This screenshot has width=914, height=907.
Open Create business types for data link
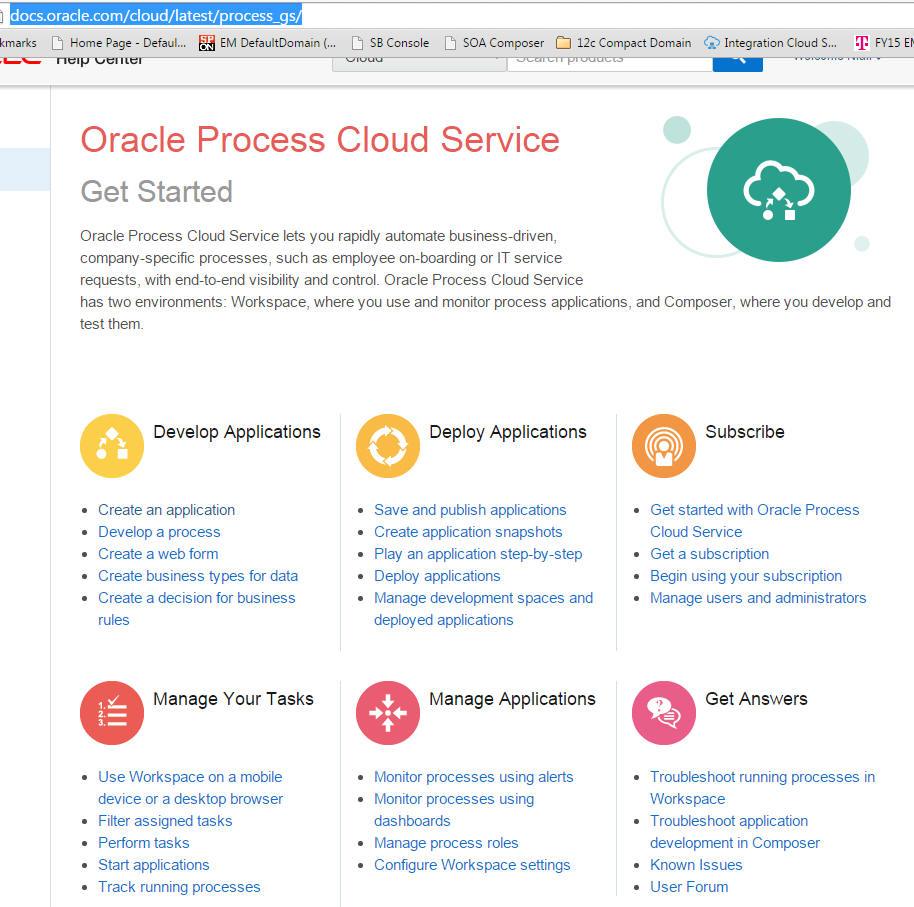click(x=198, y=576)
